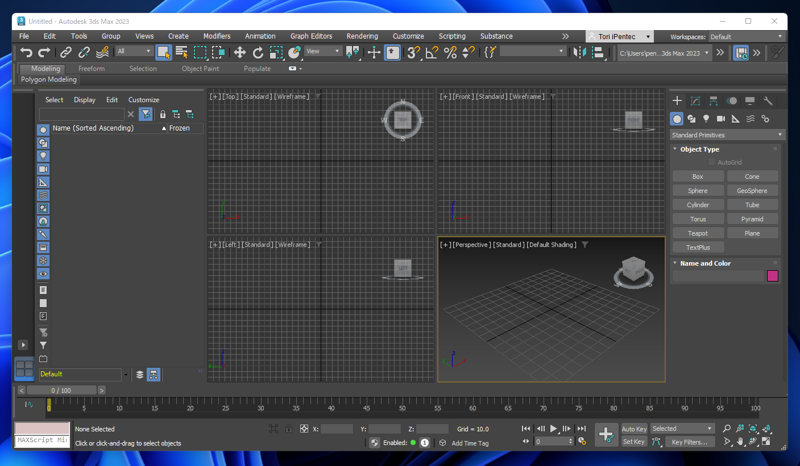The height and width of the screenshot is (466, 800).
Task: Select the Lights category icon
Action: click(x=706, y=119)
